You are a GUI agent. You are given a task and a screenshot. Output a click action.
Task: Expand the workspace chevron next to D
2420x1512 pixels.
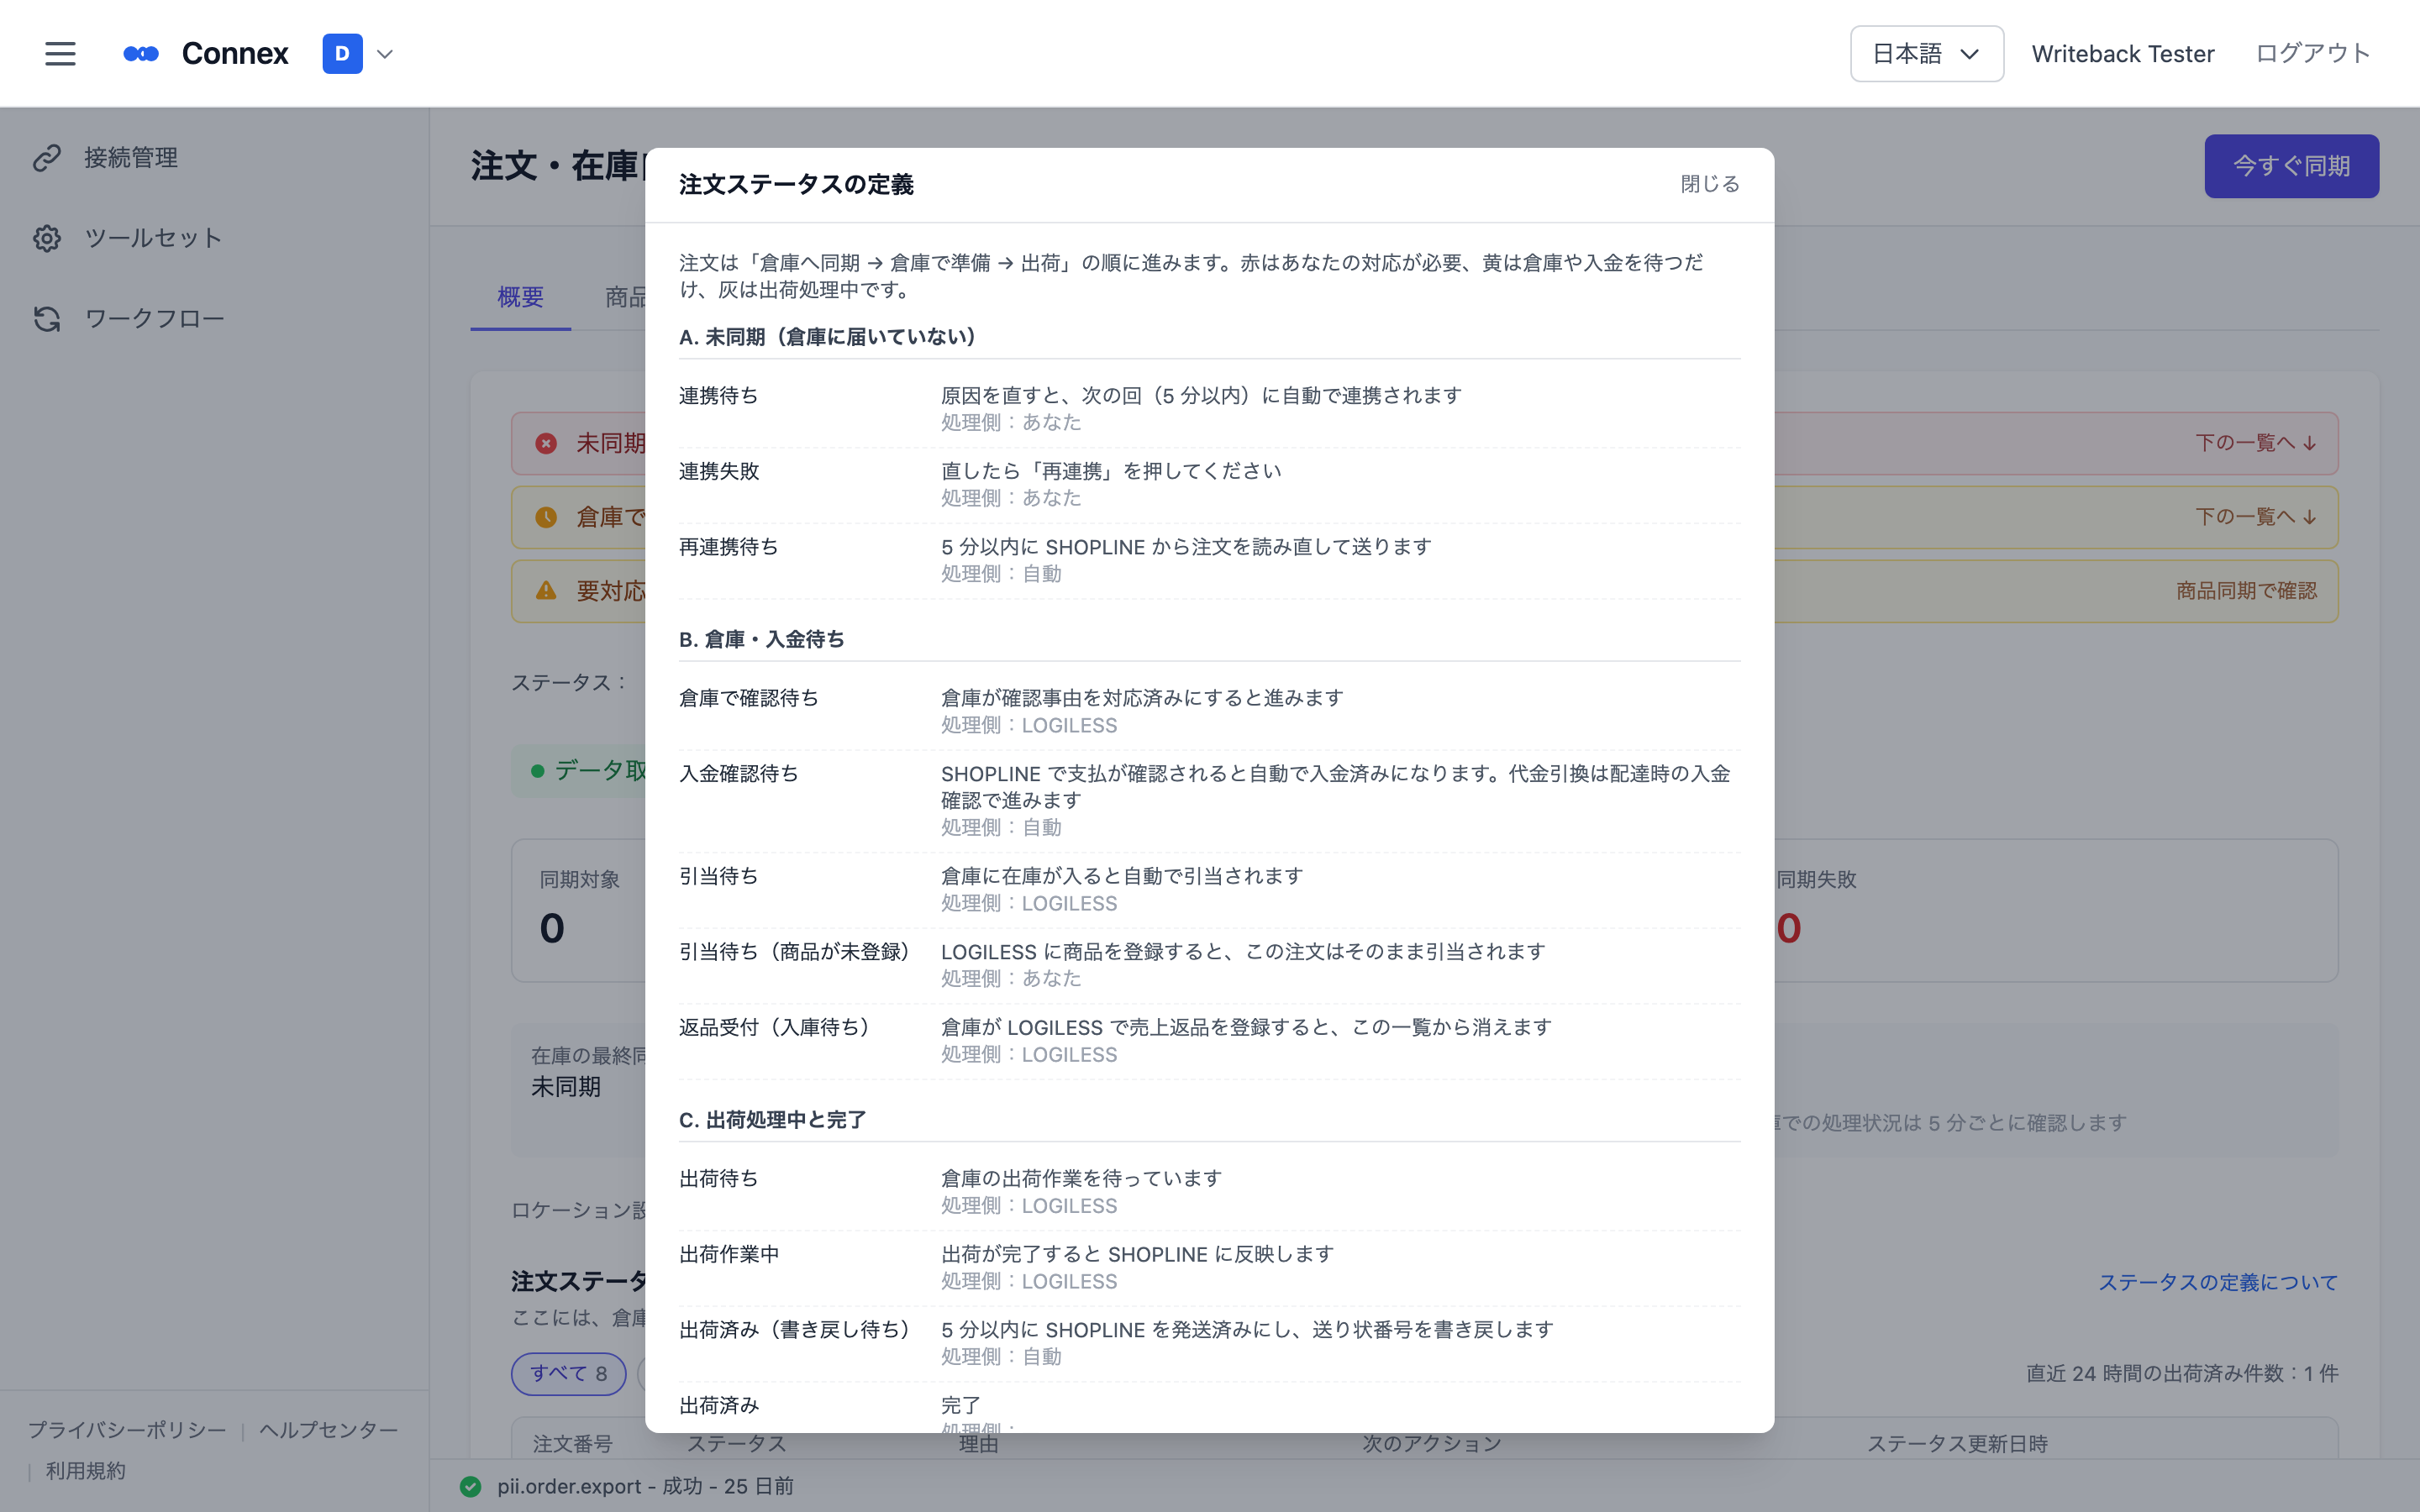tap(385, 54)
